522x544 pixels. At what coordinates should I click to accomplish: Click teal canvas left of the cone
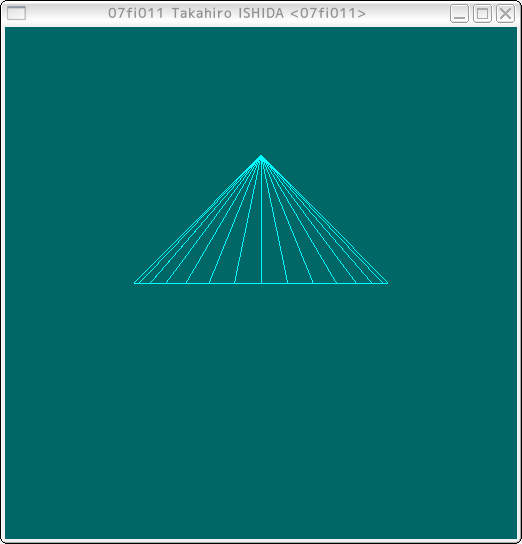pos(69,222)
